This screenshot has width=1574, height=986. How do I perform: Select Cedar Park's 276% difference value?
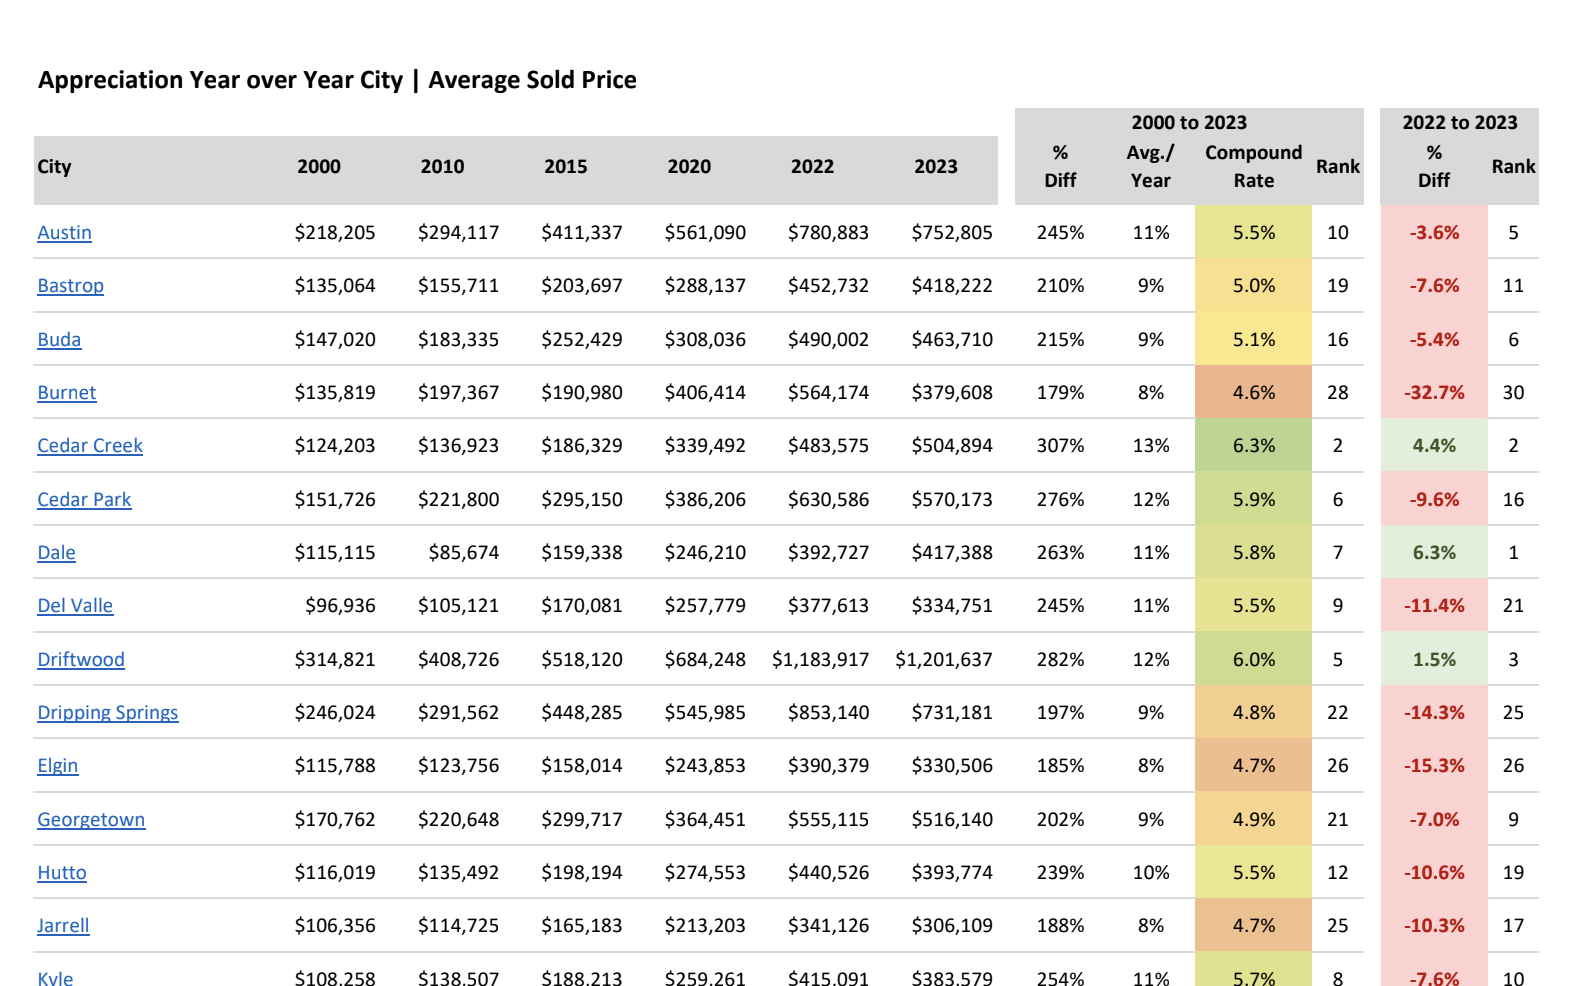(x=1060, y=500)
